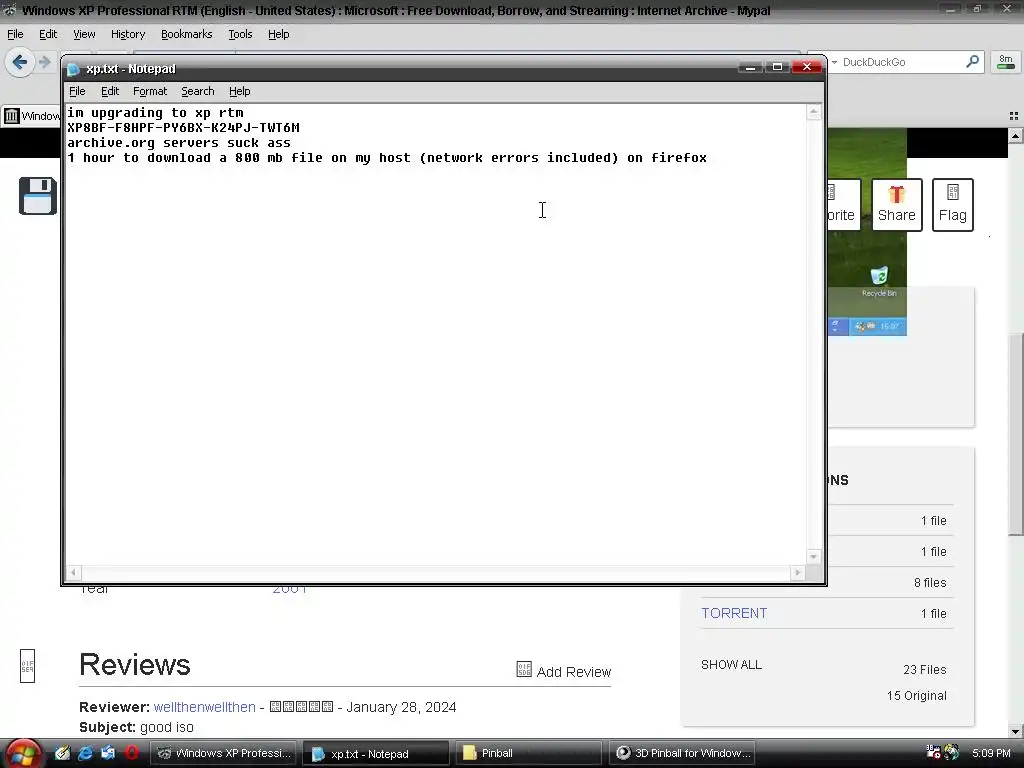Click the list-all-tabs grid icon
1024x768 pixels.
(1014, 116)
